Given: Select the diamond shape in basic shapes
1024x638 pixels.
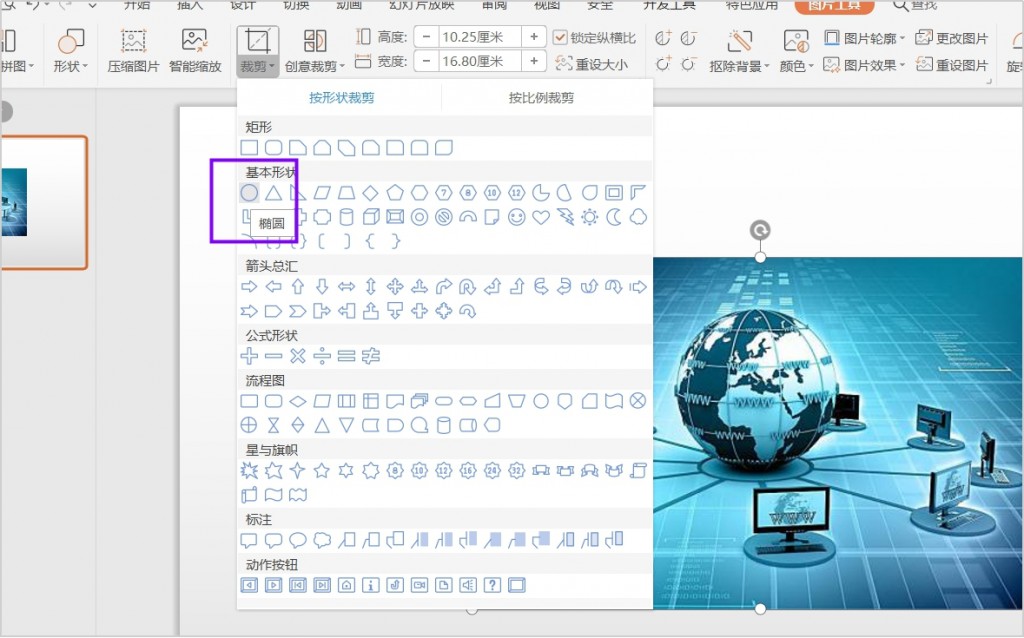Looking at the screenshot, I should pyautogui.click(x=370, y=193).
